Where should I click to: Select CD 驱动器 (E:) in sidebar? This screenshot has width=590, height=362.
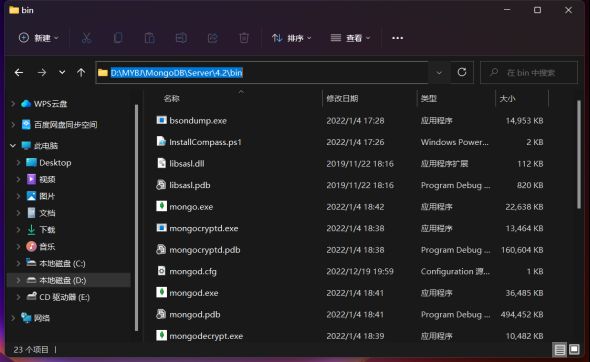[58, 297]
